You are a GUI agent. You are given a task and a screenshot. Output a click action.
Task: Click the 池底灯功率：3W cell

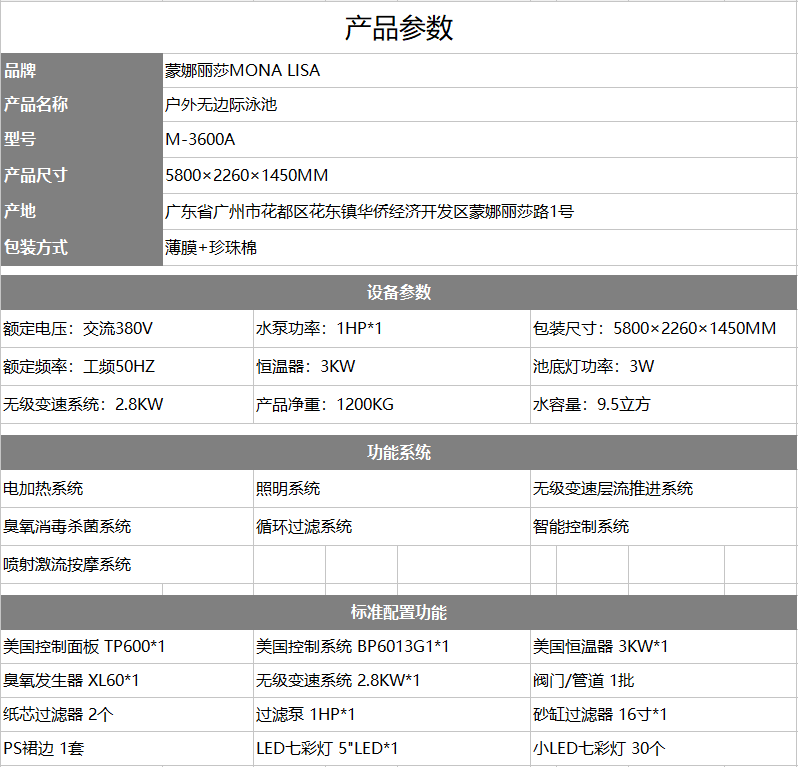[x=662, y=366]
